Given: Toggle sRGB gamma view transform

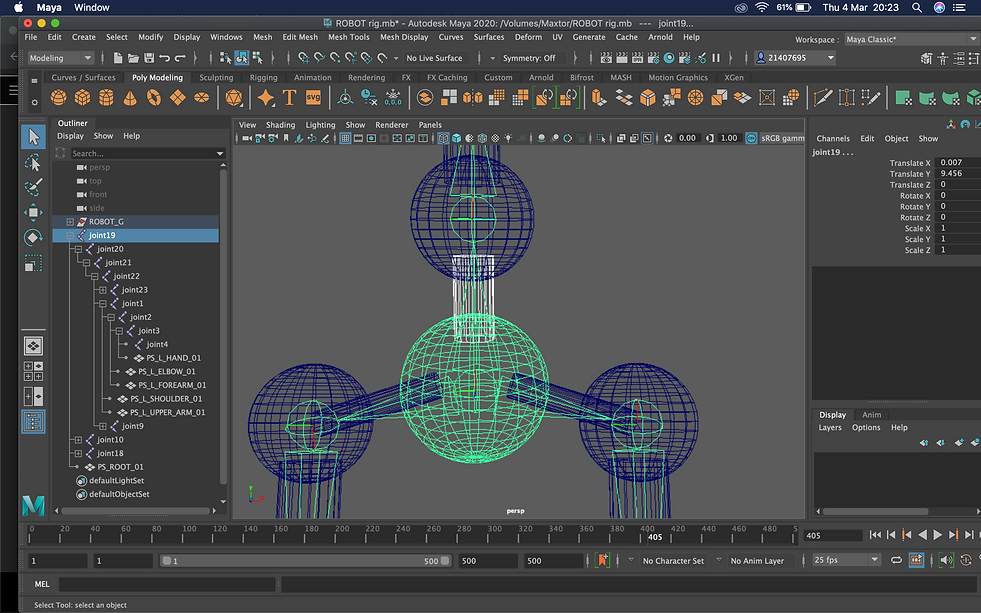Looking at the screenshot, I should 751,138.
